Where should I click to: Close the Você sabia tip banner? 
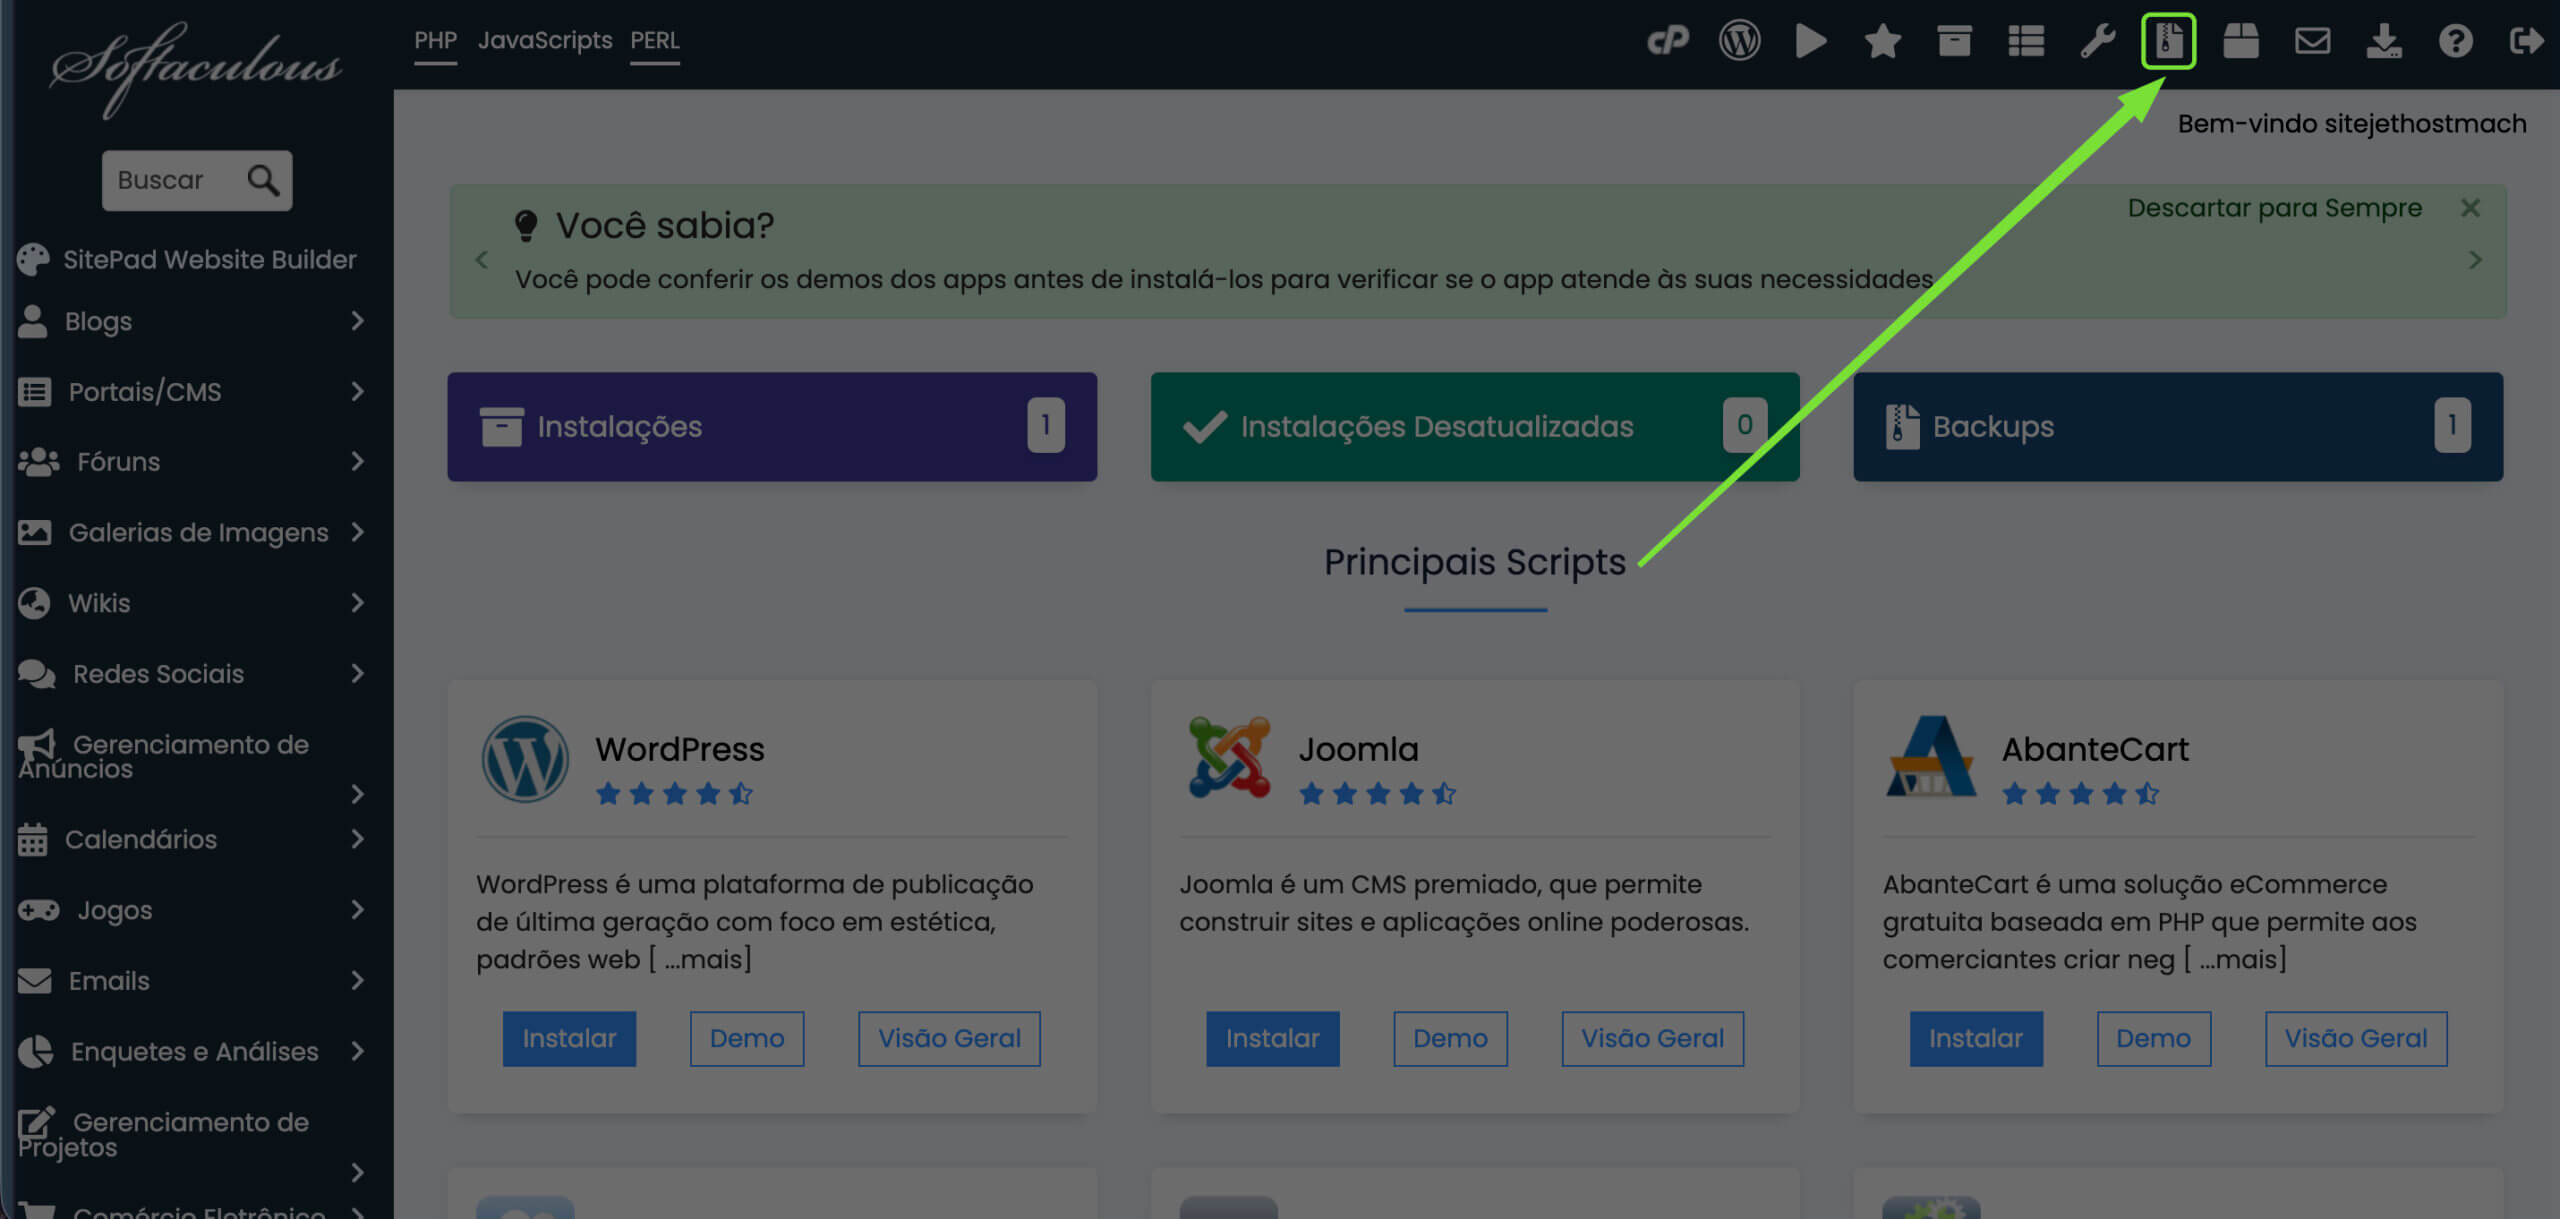(2470, 208)
